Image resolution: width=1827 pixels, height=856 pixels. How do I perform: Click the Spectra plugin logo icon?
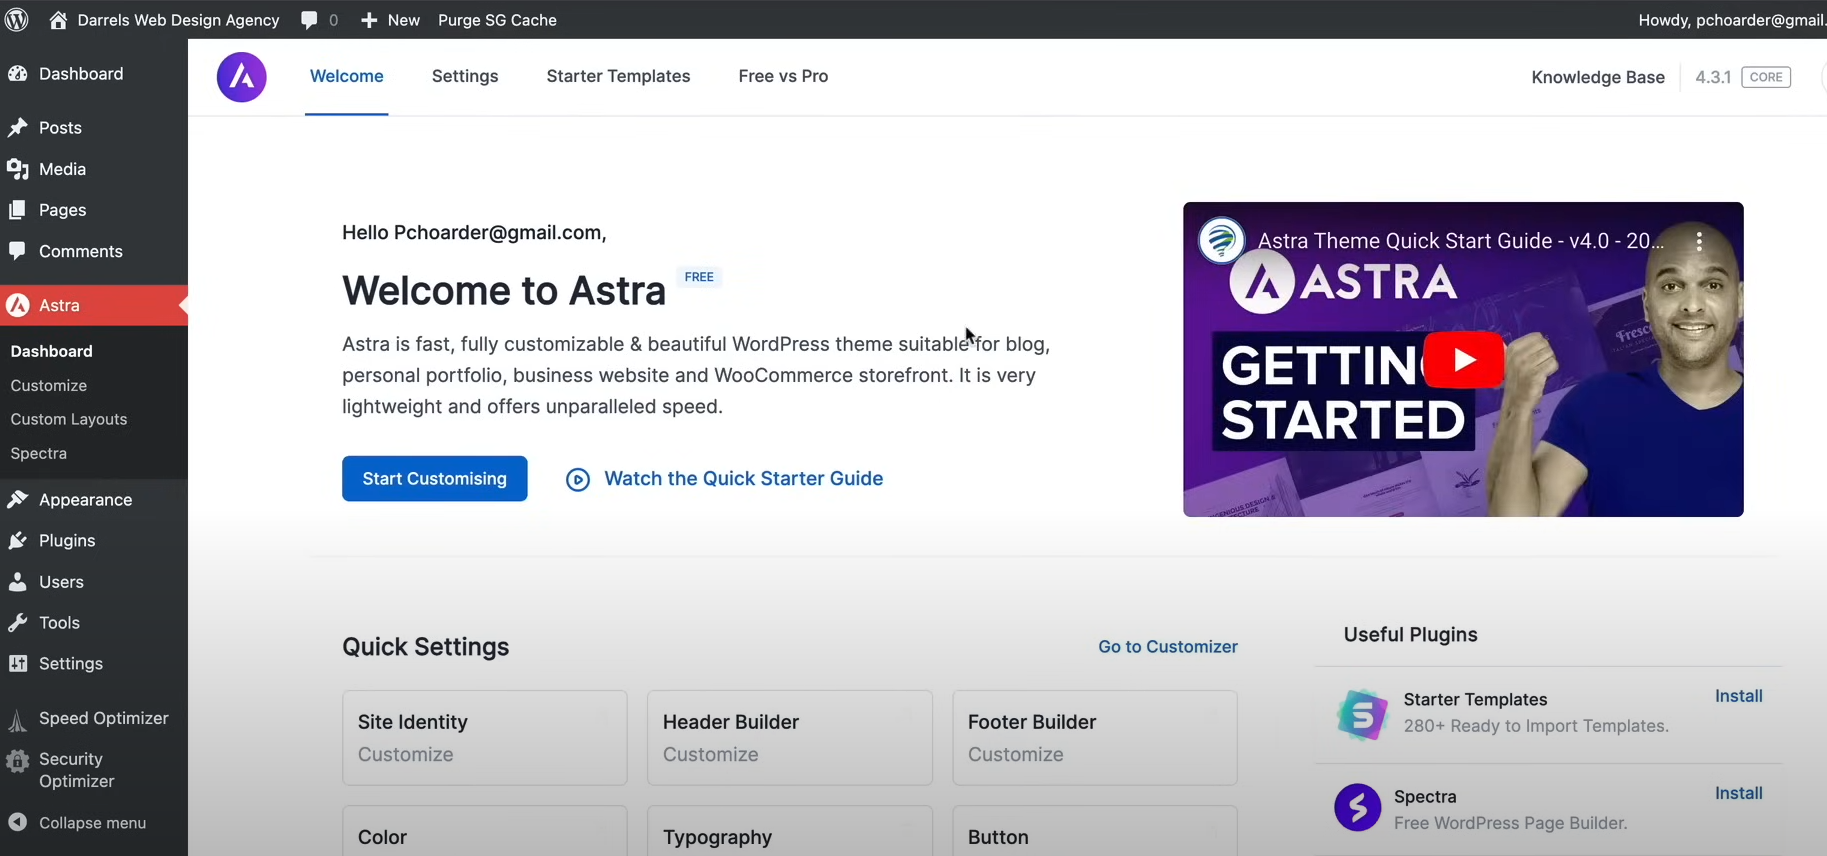tap(1358, 808)
